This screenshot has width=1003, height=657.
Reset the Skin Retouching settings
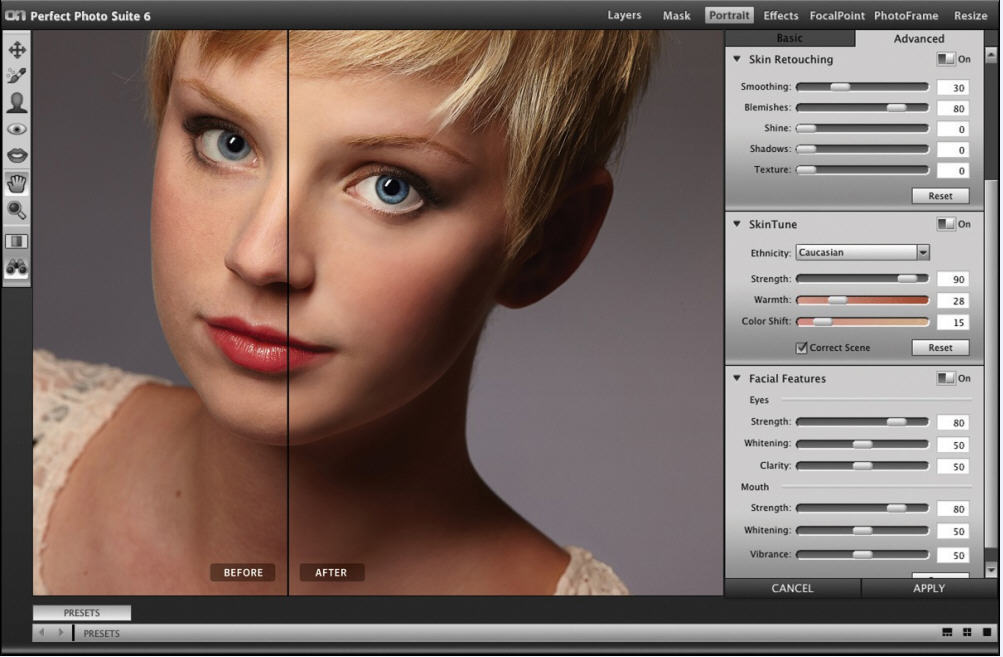coord(939,195)
